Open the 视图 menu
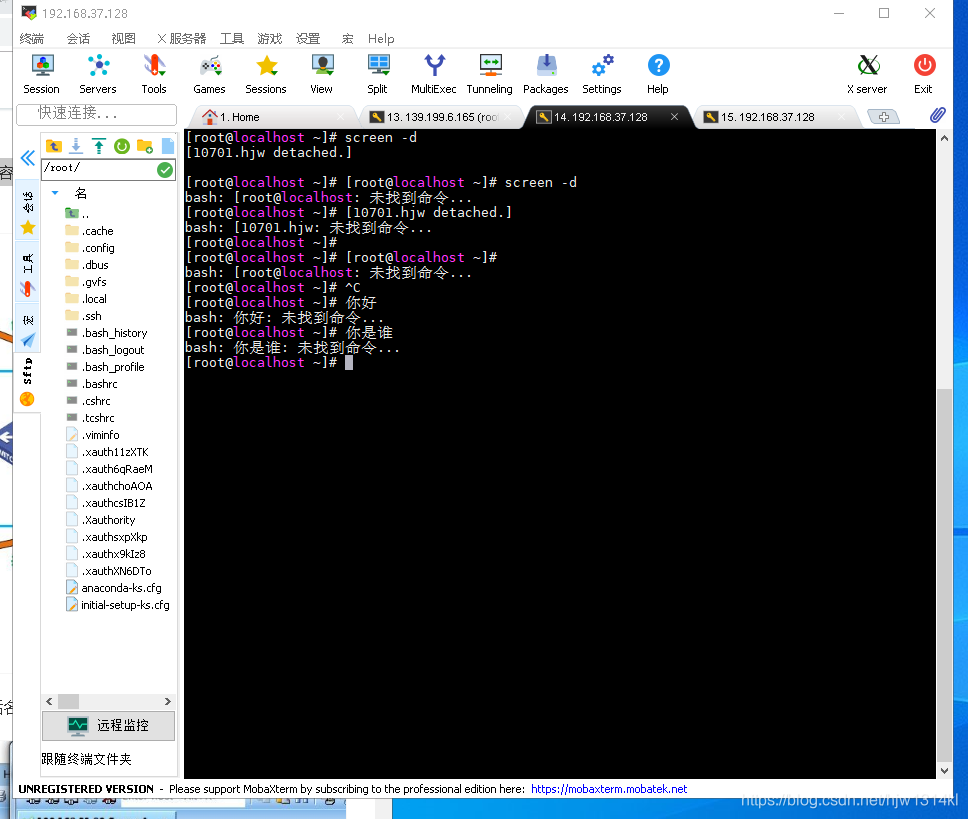This screenshot has height=819, width=968. [123, 39]
